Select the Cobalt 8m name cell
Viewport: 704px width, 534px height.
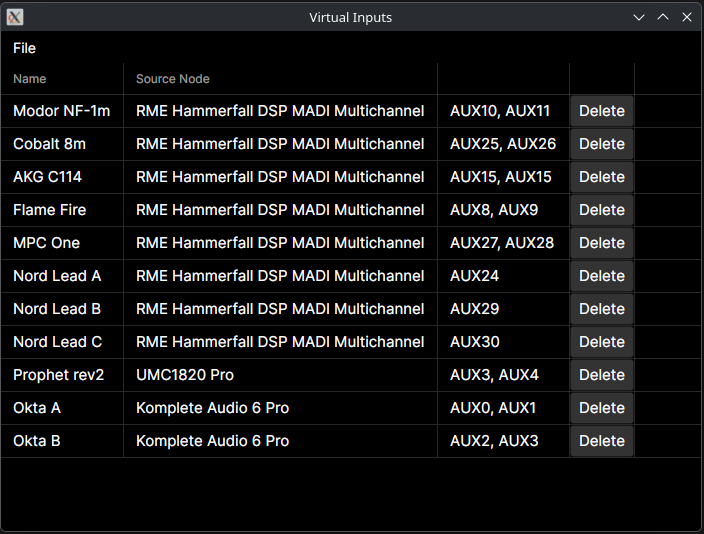pos(62,144)
